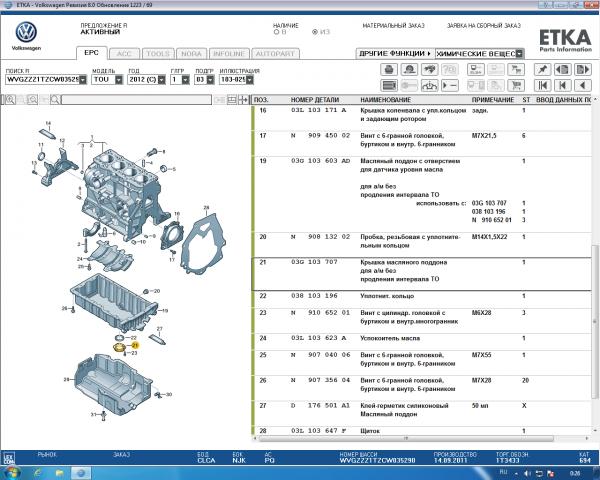Viewport: 600px width, 480px height.
Task: Select row 27 part D 176 501 A1
Action: (422, 413)
